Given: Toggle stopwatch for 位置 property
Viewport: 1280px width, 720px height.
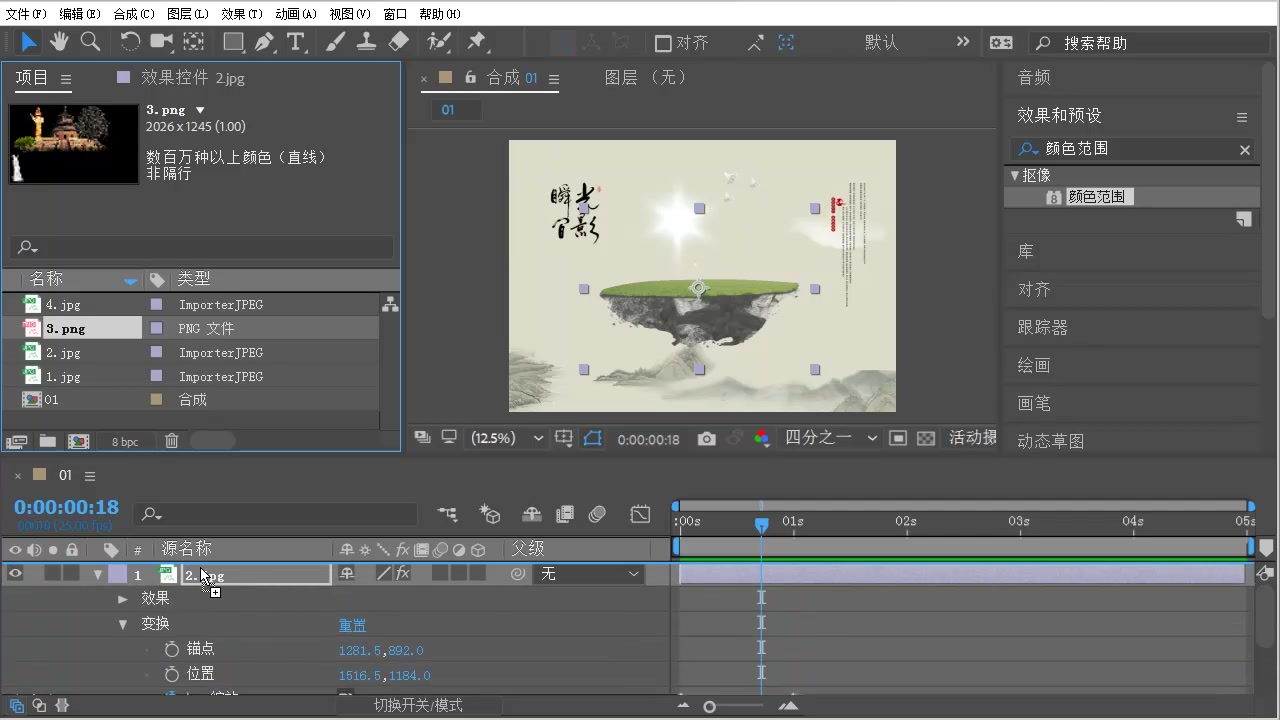Looking at the screenshot, I should [171, 675].
